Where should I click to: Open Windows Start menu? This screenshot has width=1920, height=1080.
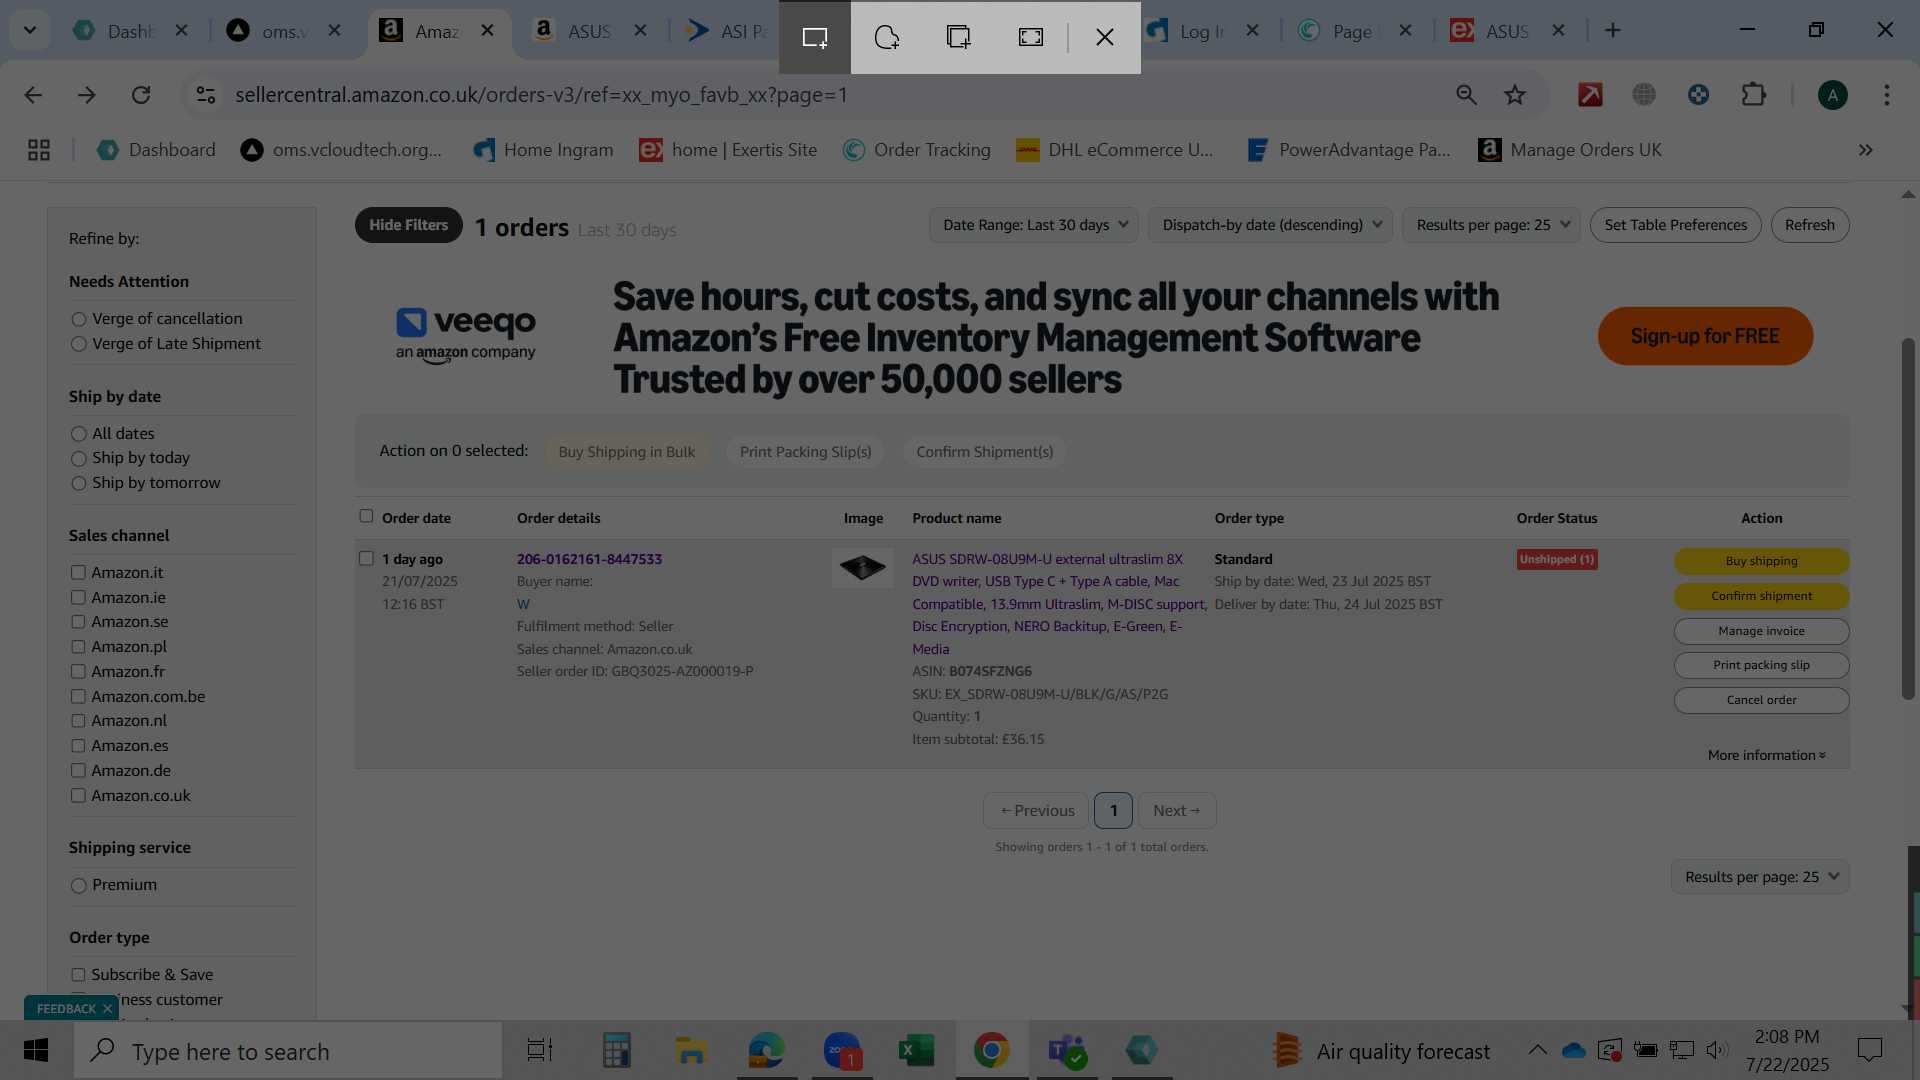click(x=36, y=1051)
